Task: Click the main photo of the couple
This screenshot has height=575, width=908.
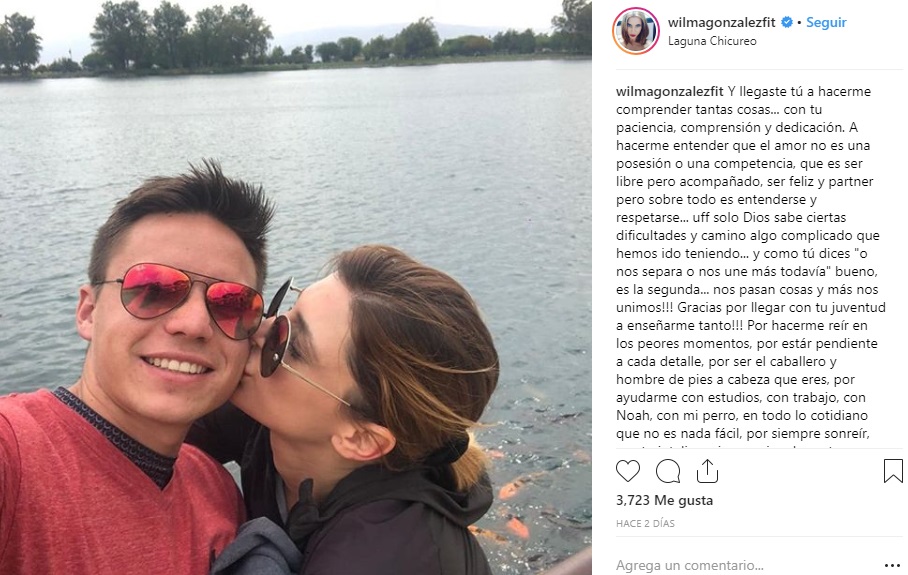Action: click(295, 288)
